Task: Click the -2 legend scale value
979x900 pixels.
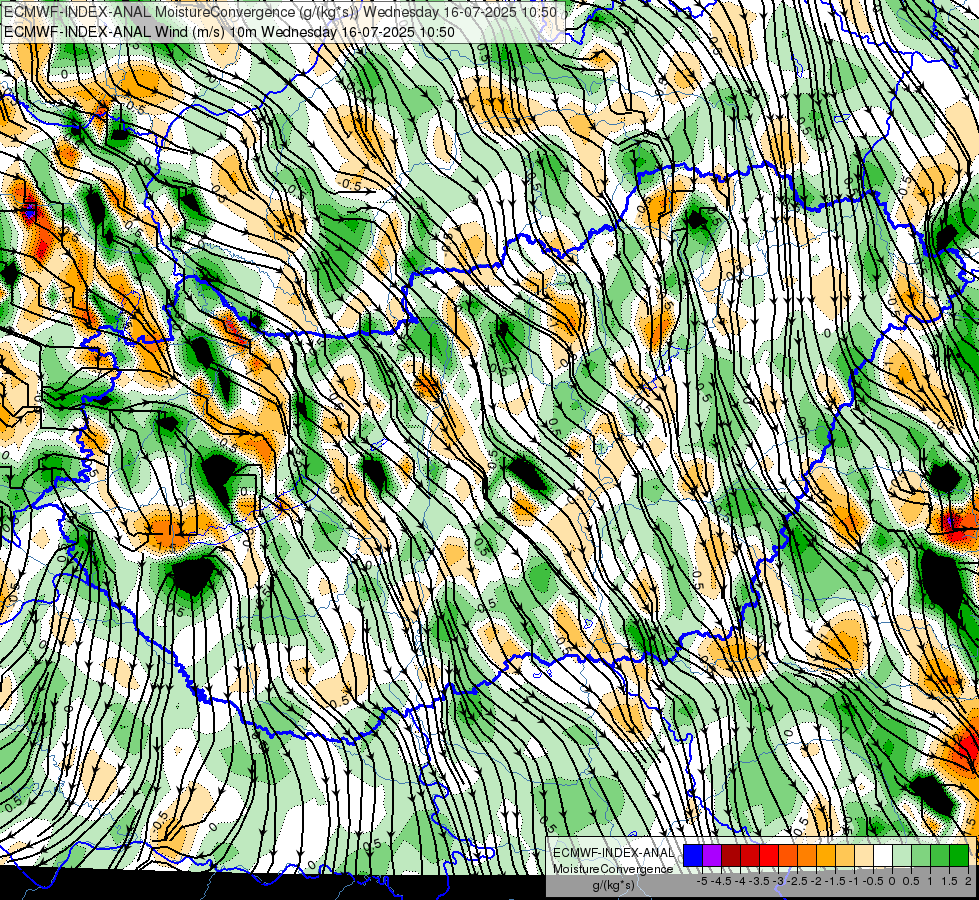Action: pos(816,881)
